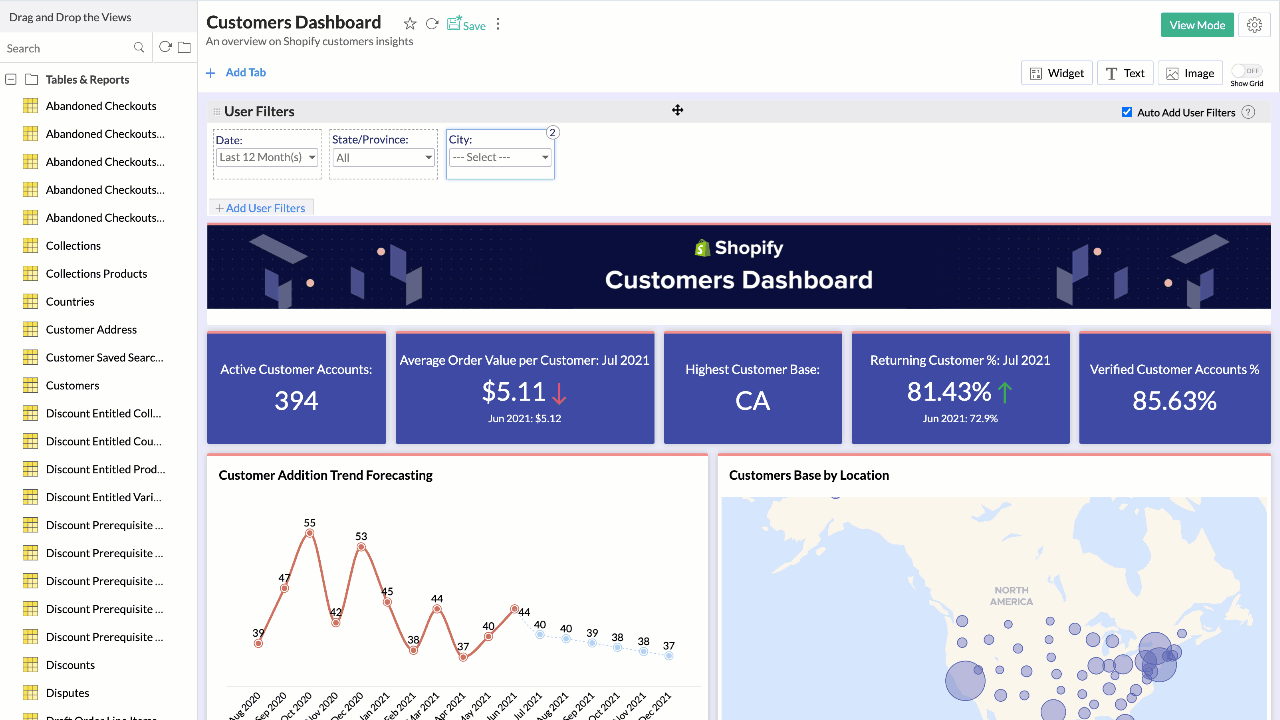Open dashboard settings gear
Image resolution: width=1280 pixels, height=720 pixels.
pos(1254,25)
